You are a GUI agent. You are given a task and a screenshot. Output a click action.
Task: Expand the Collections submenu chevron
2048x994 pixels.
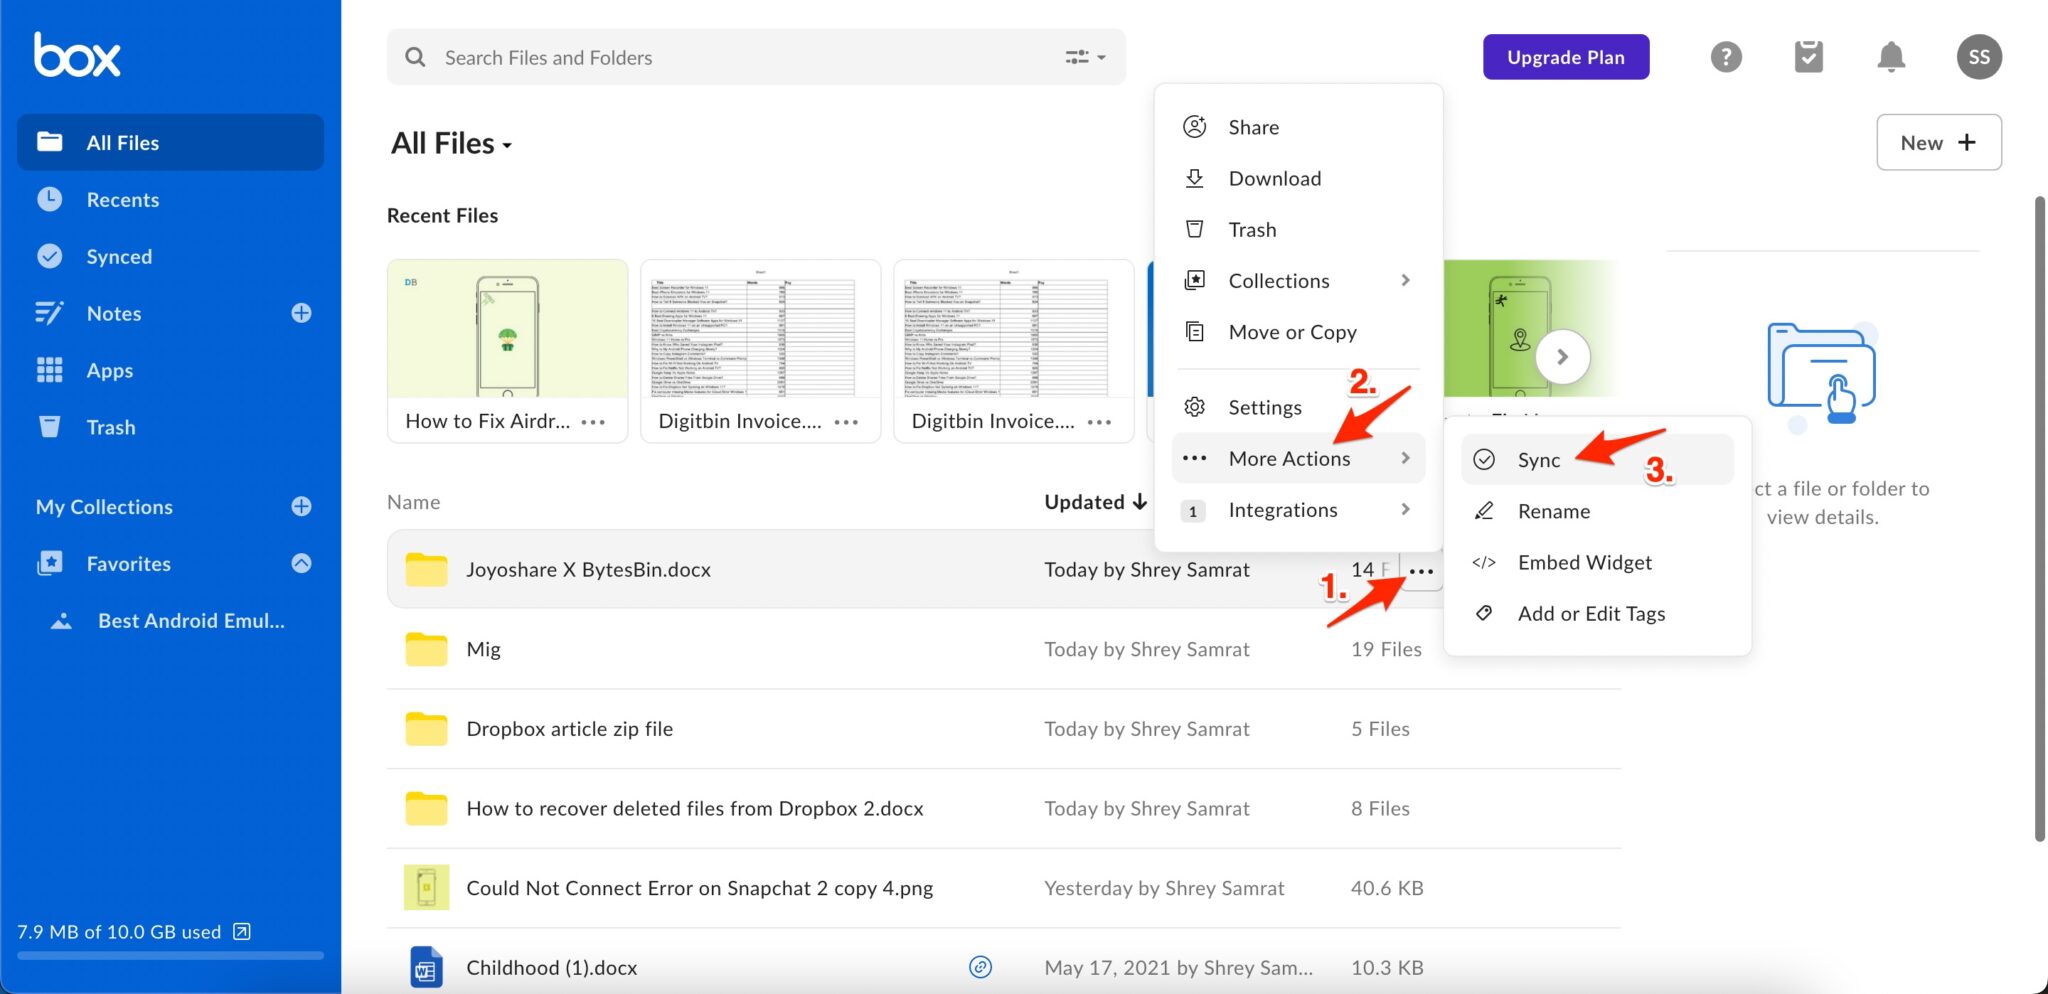click(1406, 280)
